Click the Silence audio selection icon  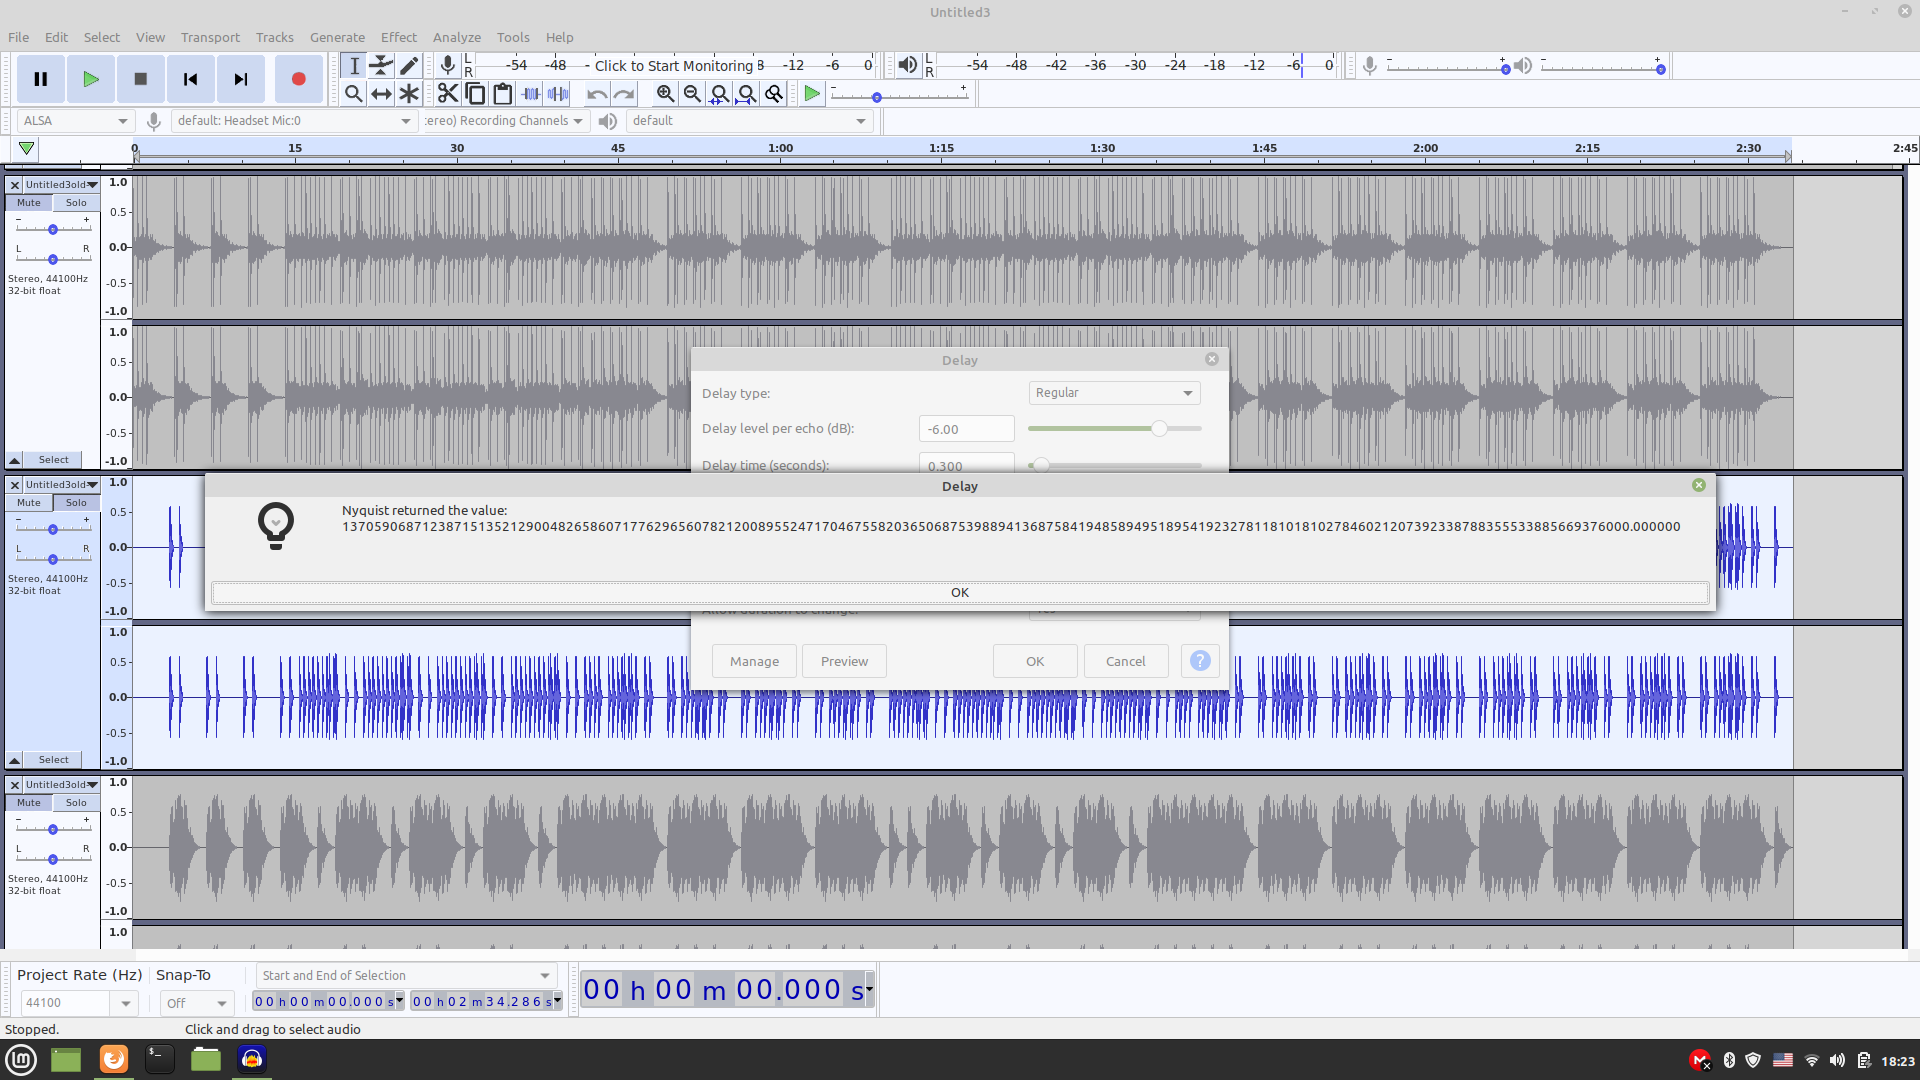(x=557, y=94)
